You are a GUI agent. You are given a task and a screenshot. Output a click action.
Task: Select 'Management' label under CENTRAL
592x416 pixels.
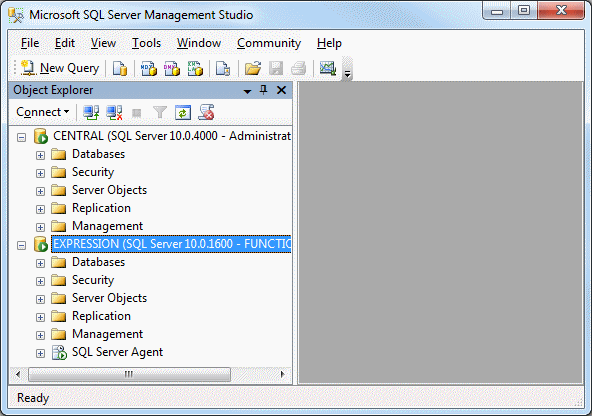(108, 226)
